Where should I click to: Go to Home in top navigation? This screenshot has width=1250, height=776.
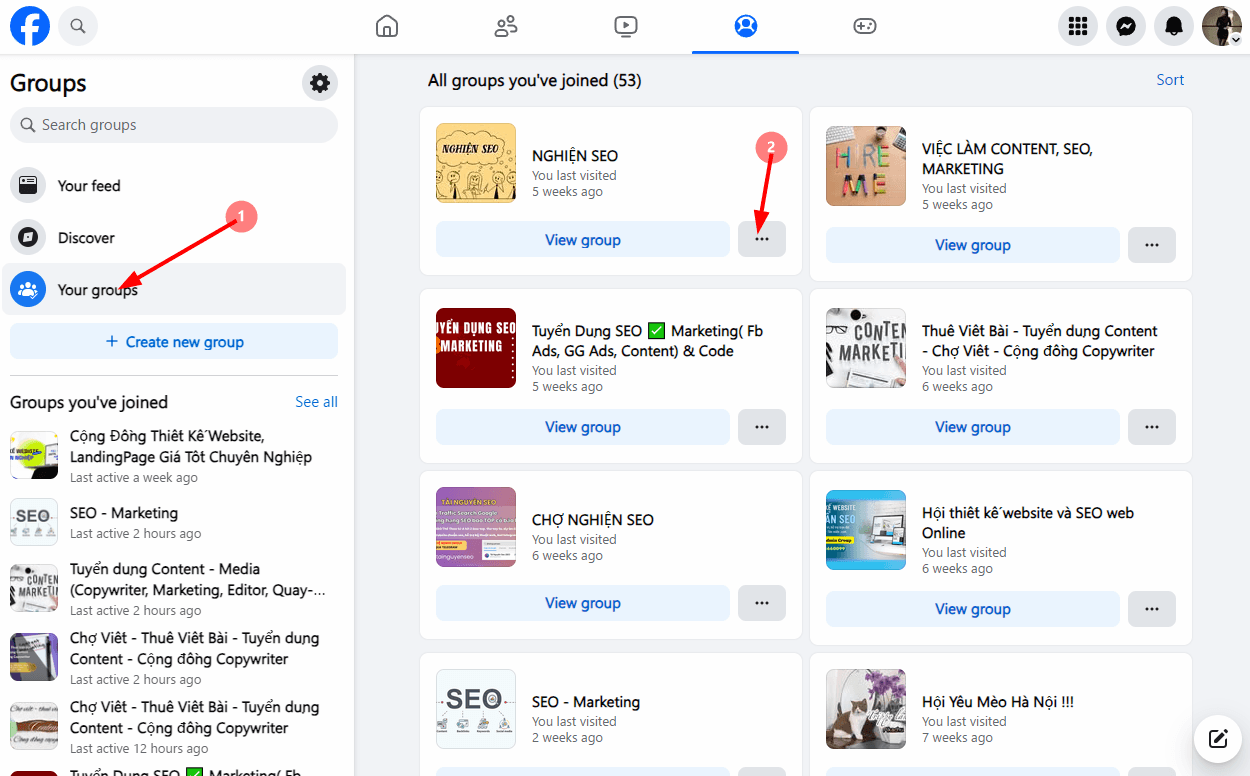point(387,27)
